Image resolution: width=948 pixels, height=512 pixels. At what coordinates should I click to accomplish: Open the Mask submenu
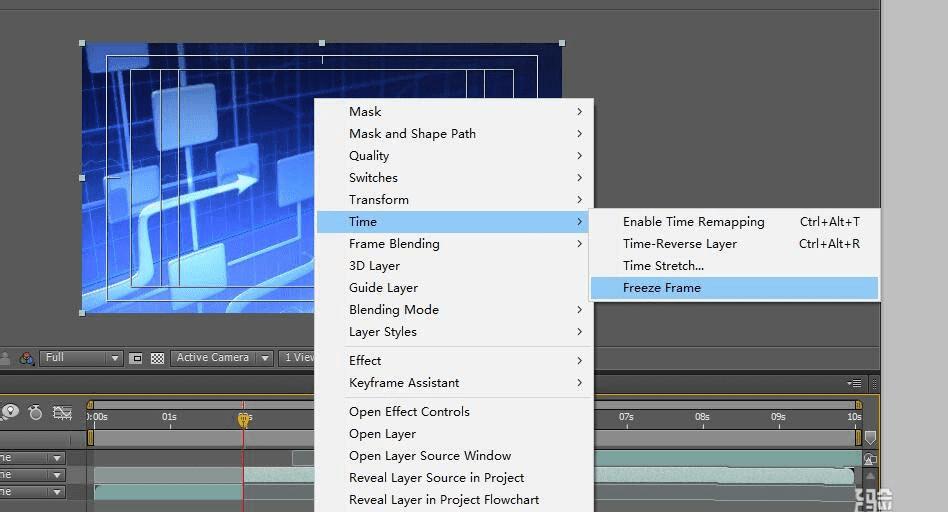pos(455,112)
